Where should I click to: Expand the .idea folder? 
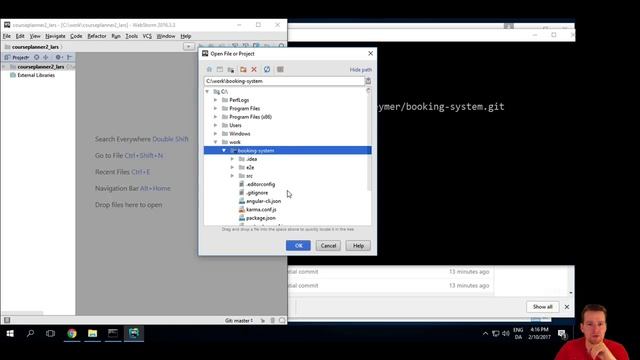pyautogui.click(x=232, y=159)
